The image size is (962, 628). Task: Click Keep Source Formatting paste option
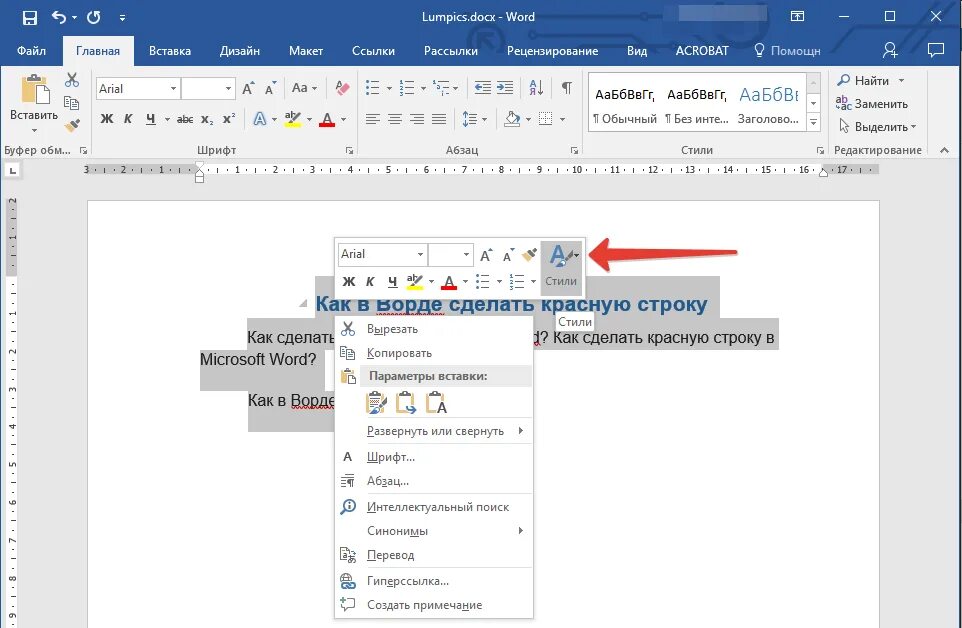point(376,403)
